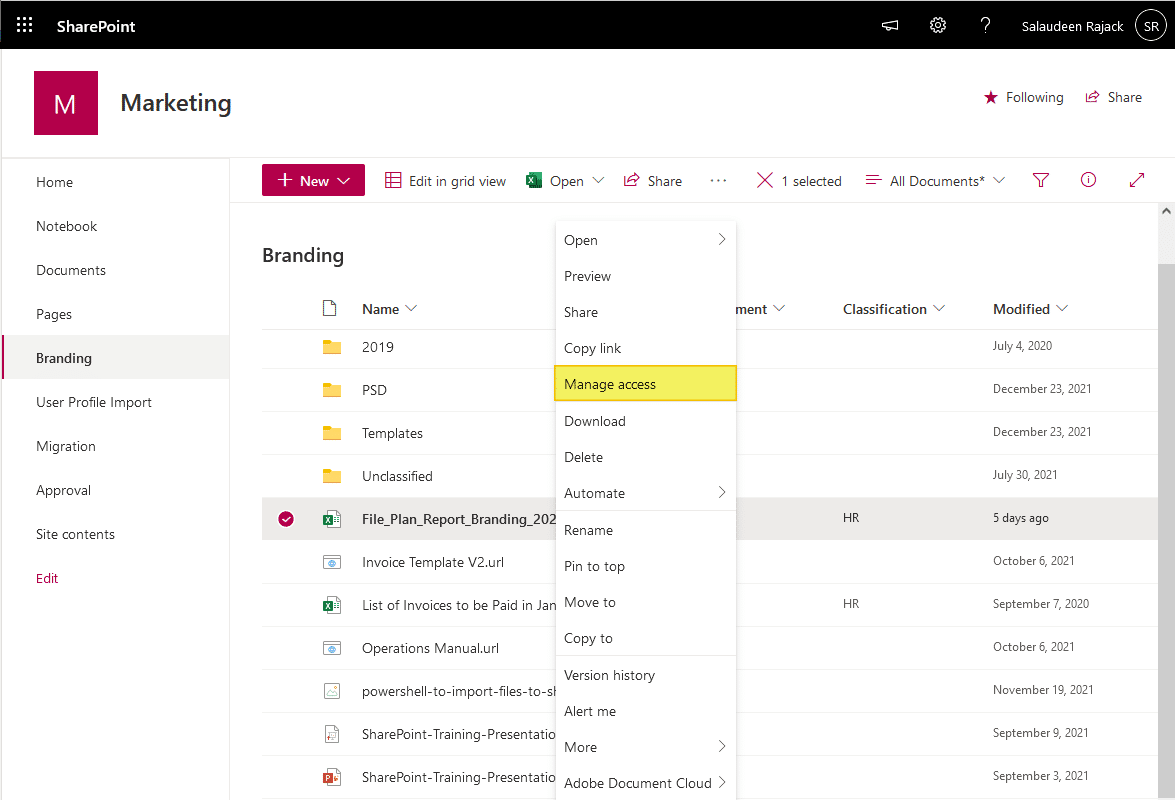
Task: Choose Pin to top
Action: (645, 566)
